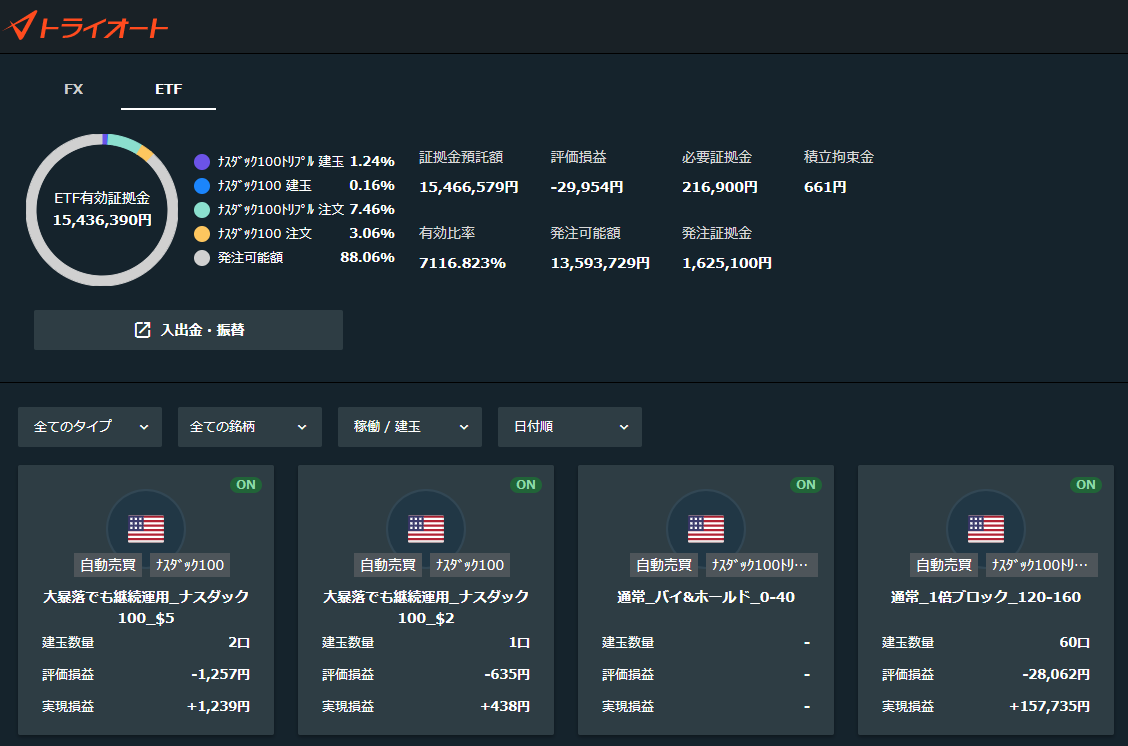Toggle ON badge of 大暴落でも継続運用_ナスダック100_$5 card
Screen dimensions: 1128x746
(x=246, y=485)
